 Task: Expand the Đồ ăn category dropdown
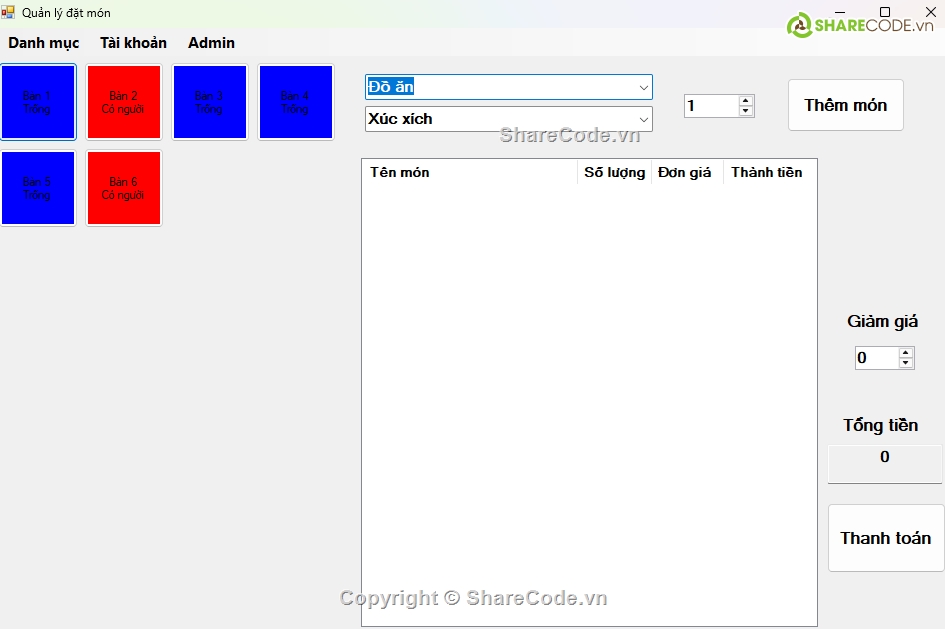click(643, 87)
